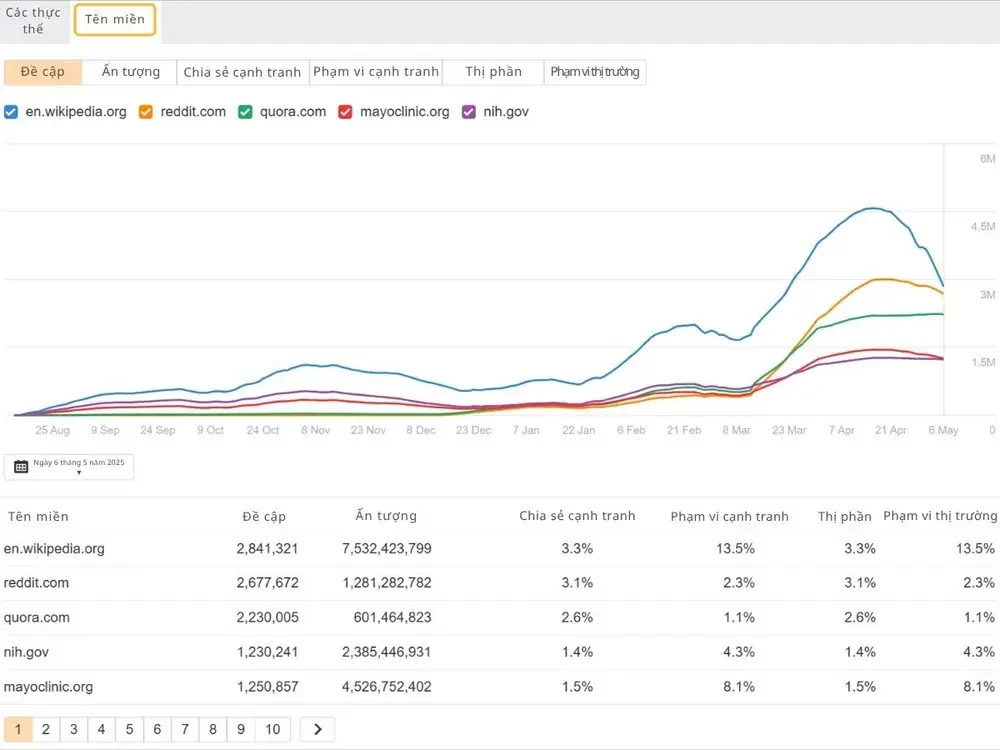Screen dimensions: 1000x750
Task: Go to page 8
Action: click(x=213, y=729)
